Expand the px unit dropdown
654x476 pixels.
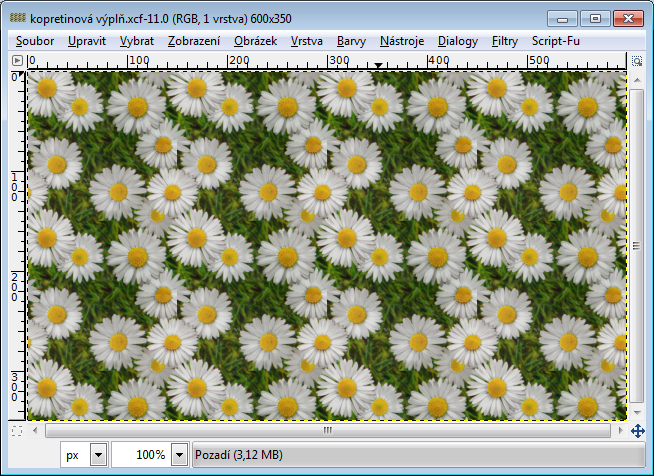(97, 455)
